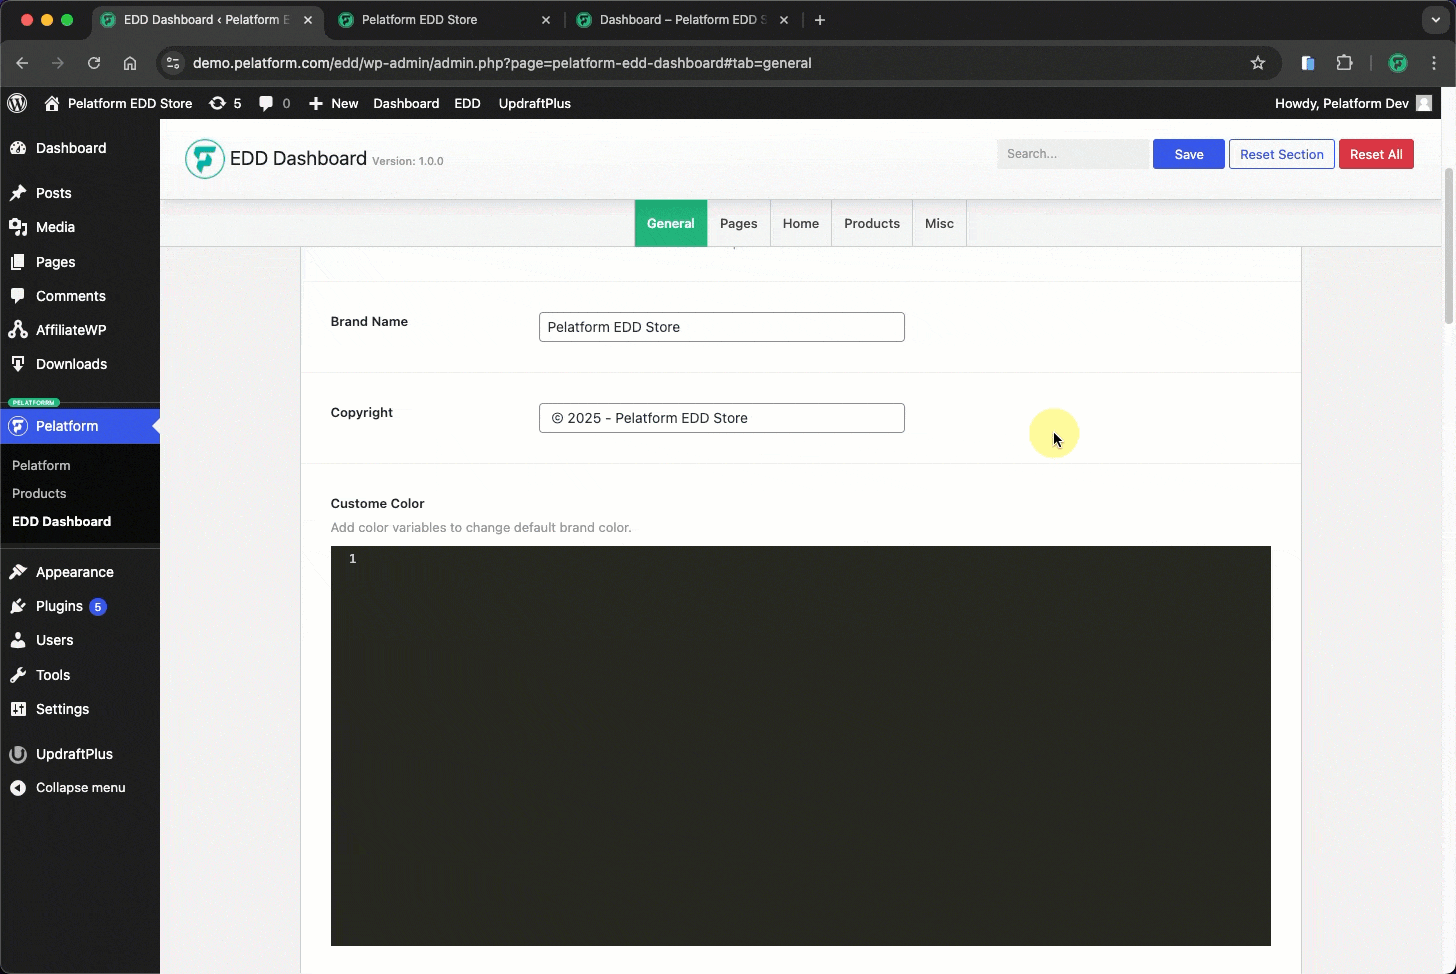The image size is (1456, 974).
Task: Click Media icon in sidebar
Action: point(18,227)
